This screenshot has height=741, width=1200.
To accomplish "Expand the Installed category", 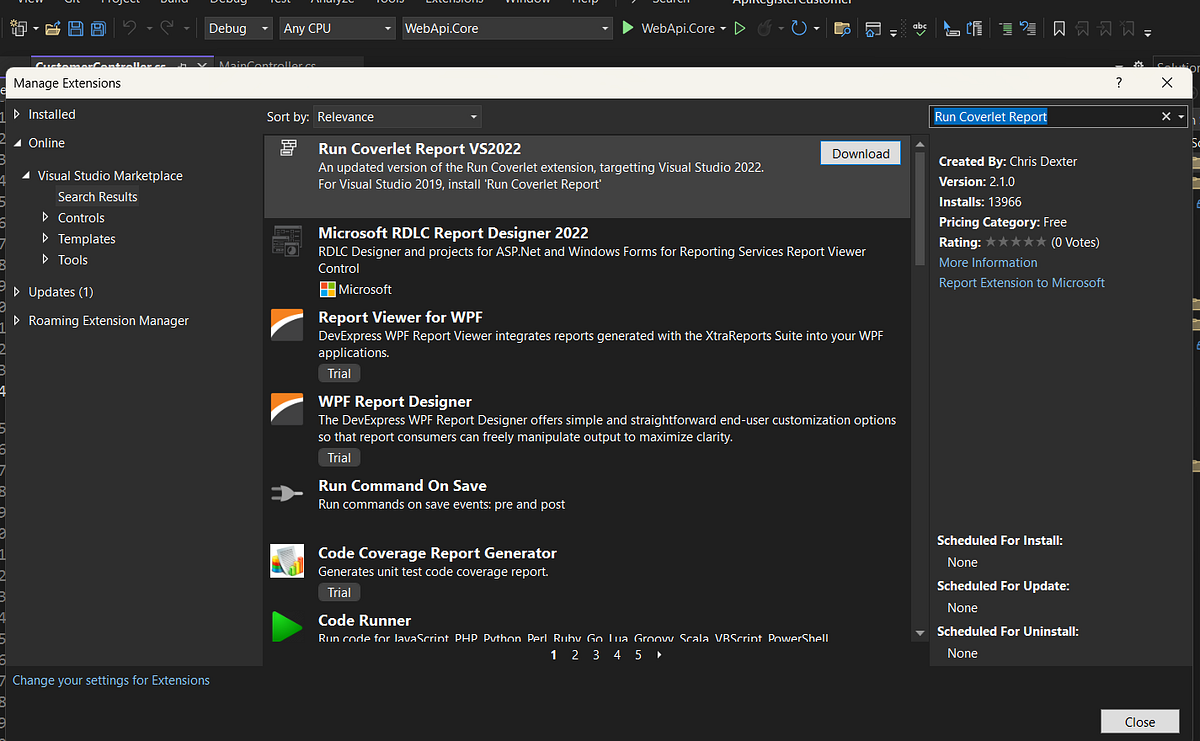I will coord(18,114).
